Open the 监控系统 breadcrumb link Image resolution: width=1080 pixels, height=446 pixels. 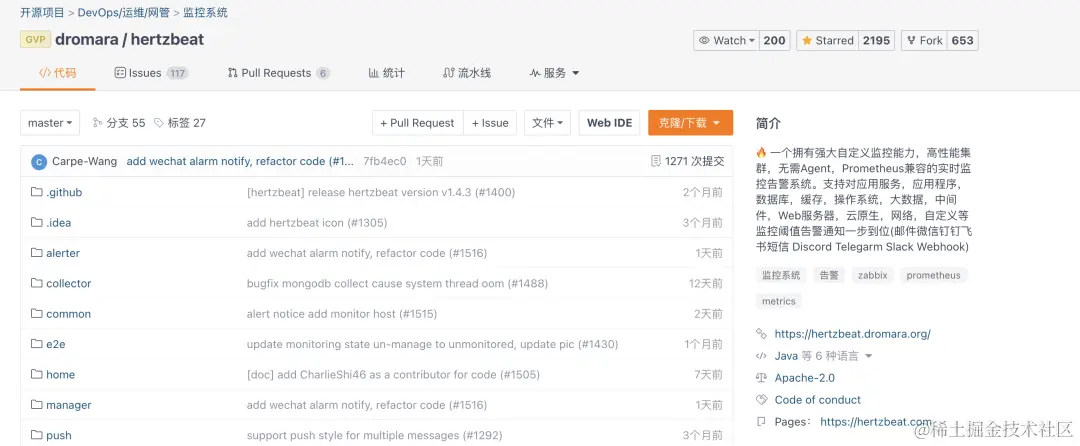tap(205, 12)
